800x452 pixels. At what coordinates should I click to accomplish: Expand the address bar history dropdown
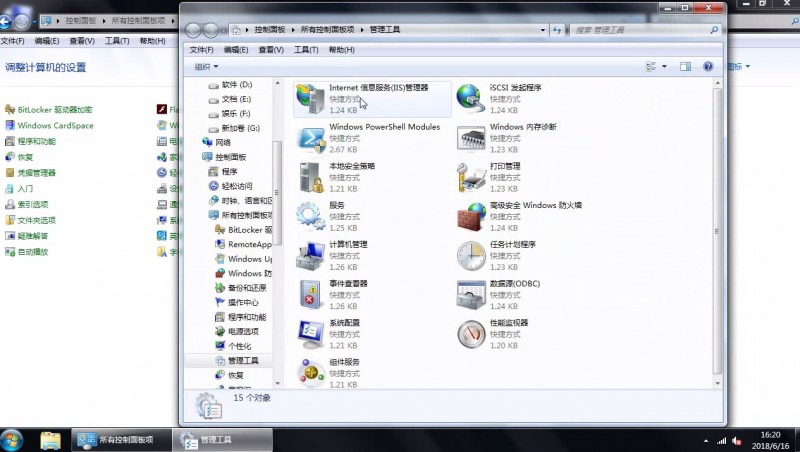tap(542, 30)
